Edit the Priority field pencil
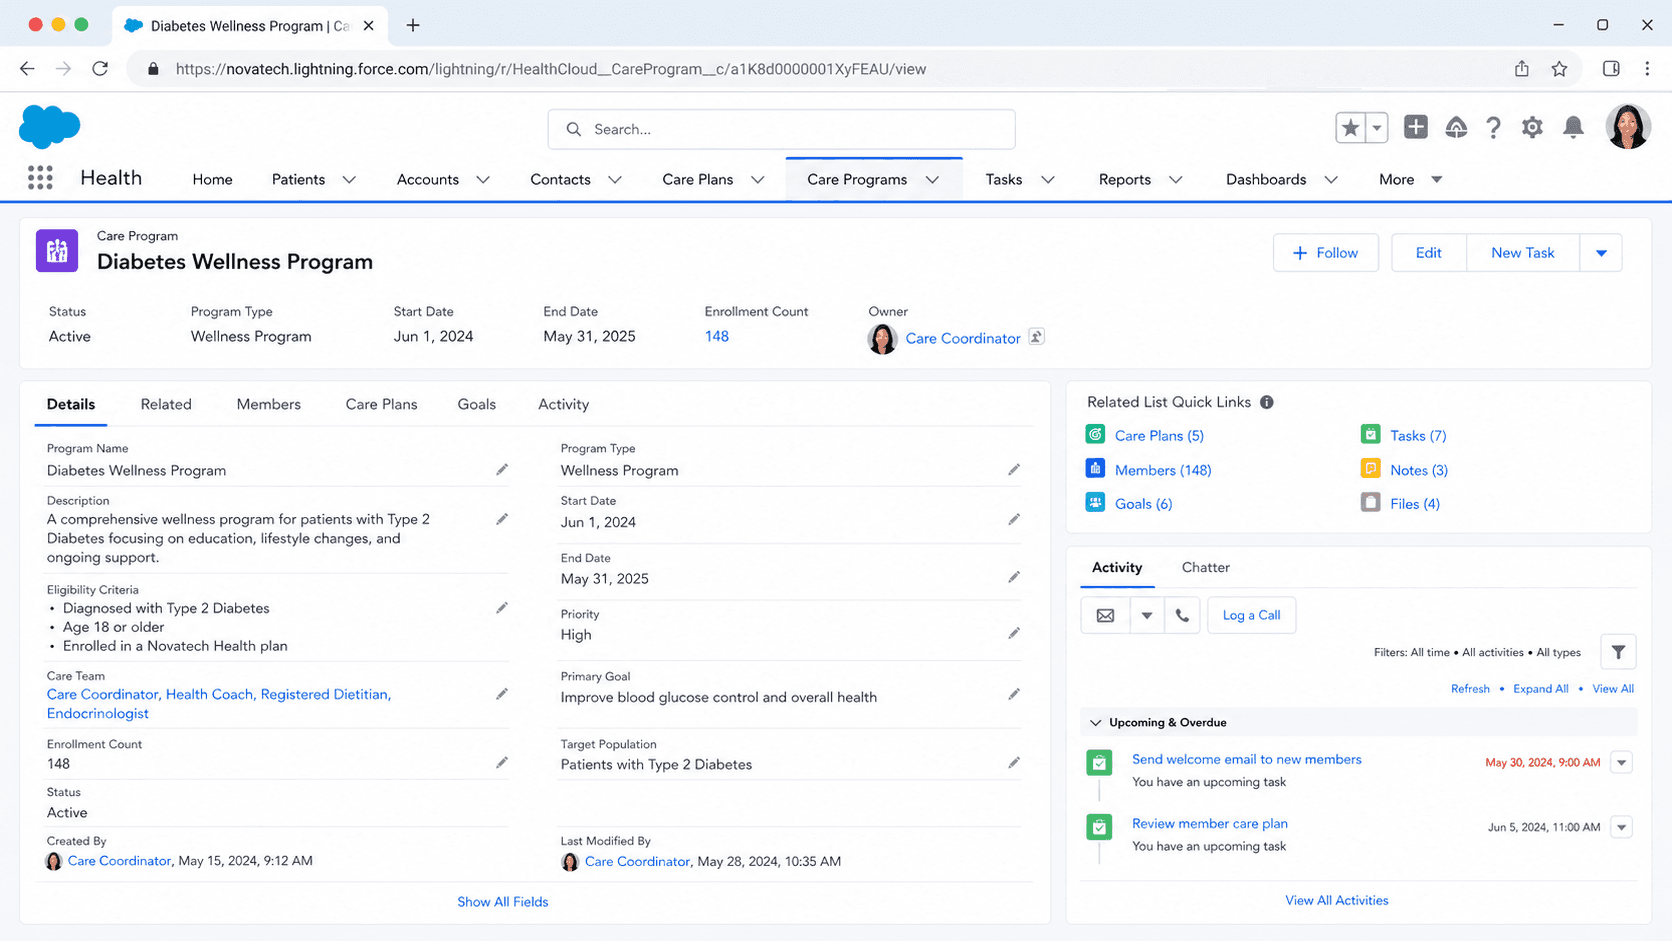The image size is (1672, 941). click(x=1014, y=634)
